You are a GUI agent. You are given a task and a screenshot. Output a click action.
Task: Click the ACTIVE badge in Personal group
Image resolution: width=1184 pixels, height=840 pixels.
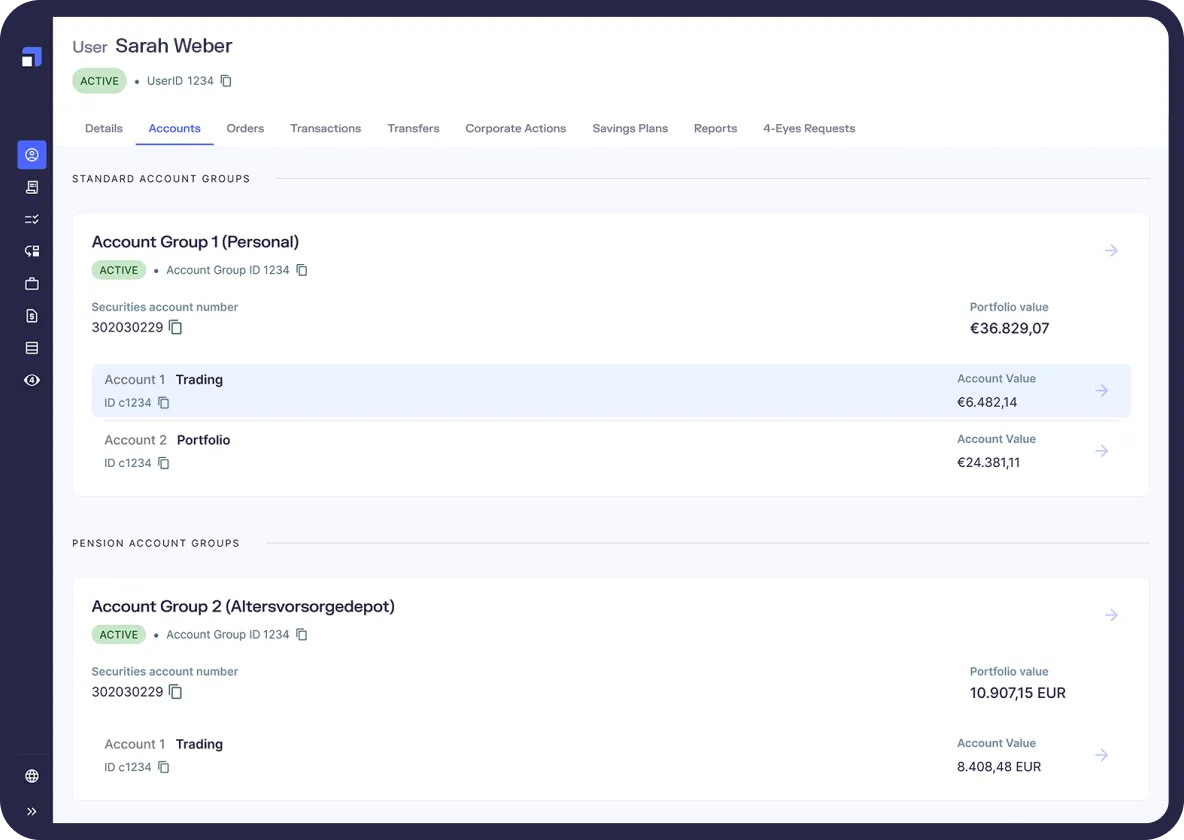pyautogui.click(x=119, y=270)
